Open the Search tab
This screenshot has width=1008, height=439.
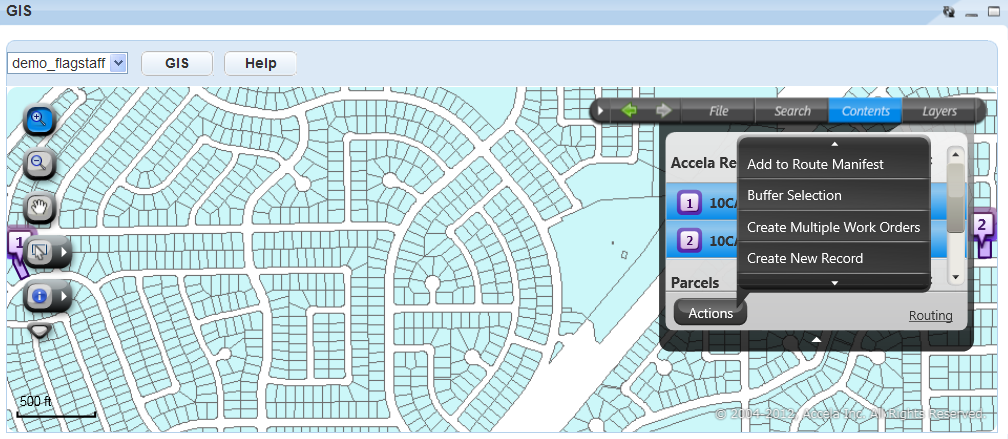(x=792, y=111)
